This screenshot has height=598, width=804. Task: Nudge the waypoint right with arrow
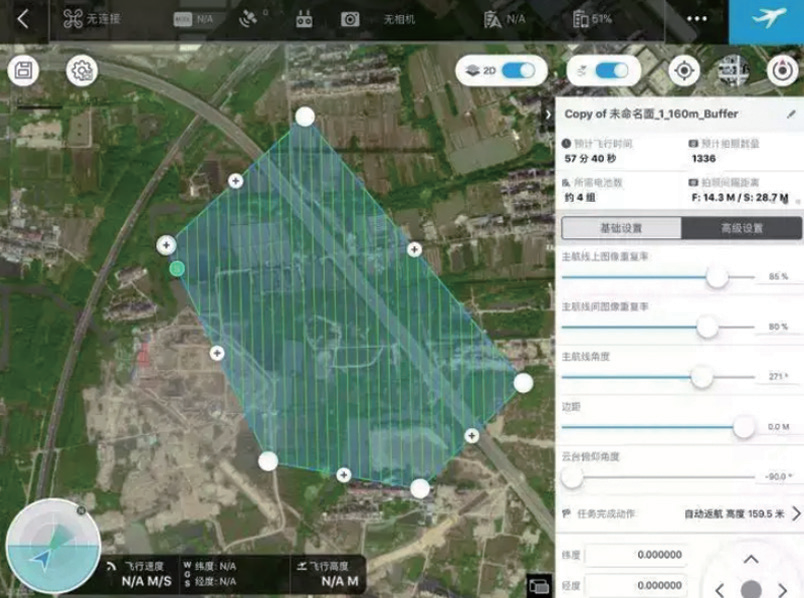pos(782,590)
